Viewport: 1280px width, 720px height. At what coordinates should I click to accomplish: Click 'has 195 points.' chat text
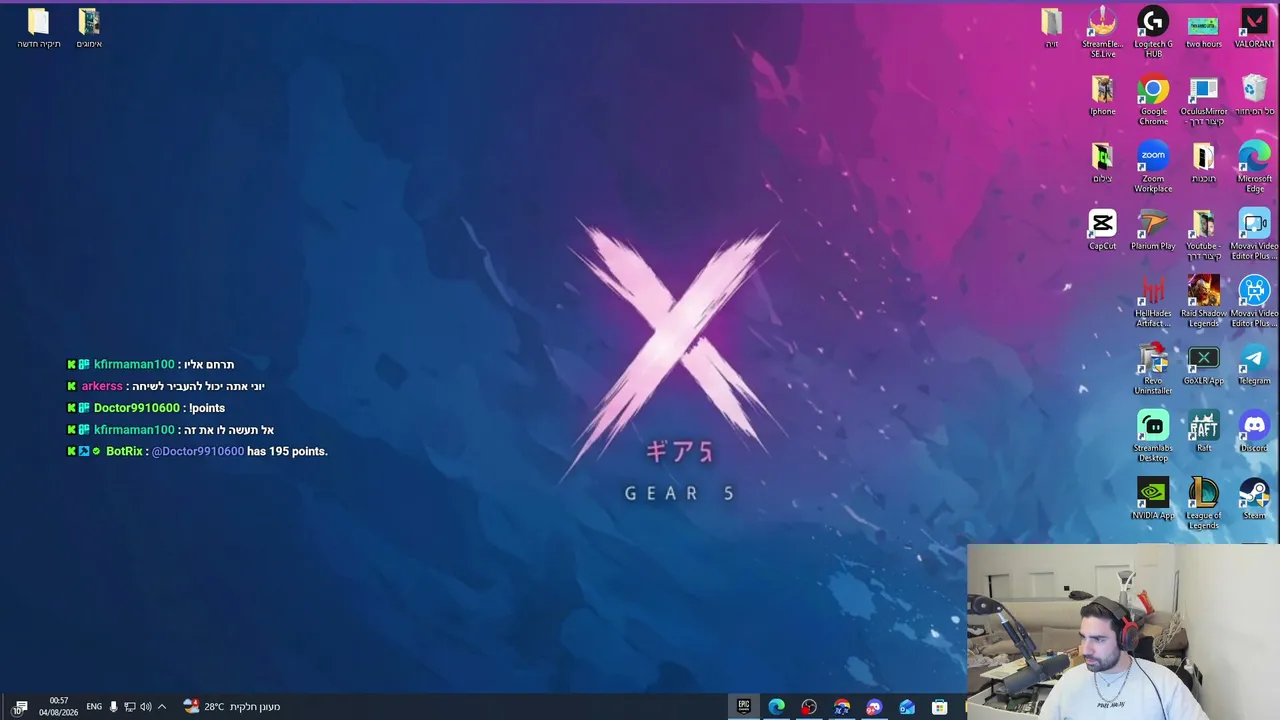click(287, 451)
